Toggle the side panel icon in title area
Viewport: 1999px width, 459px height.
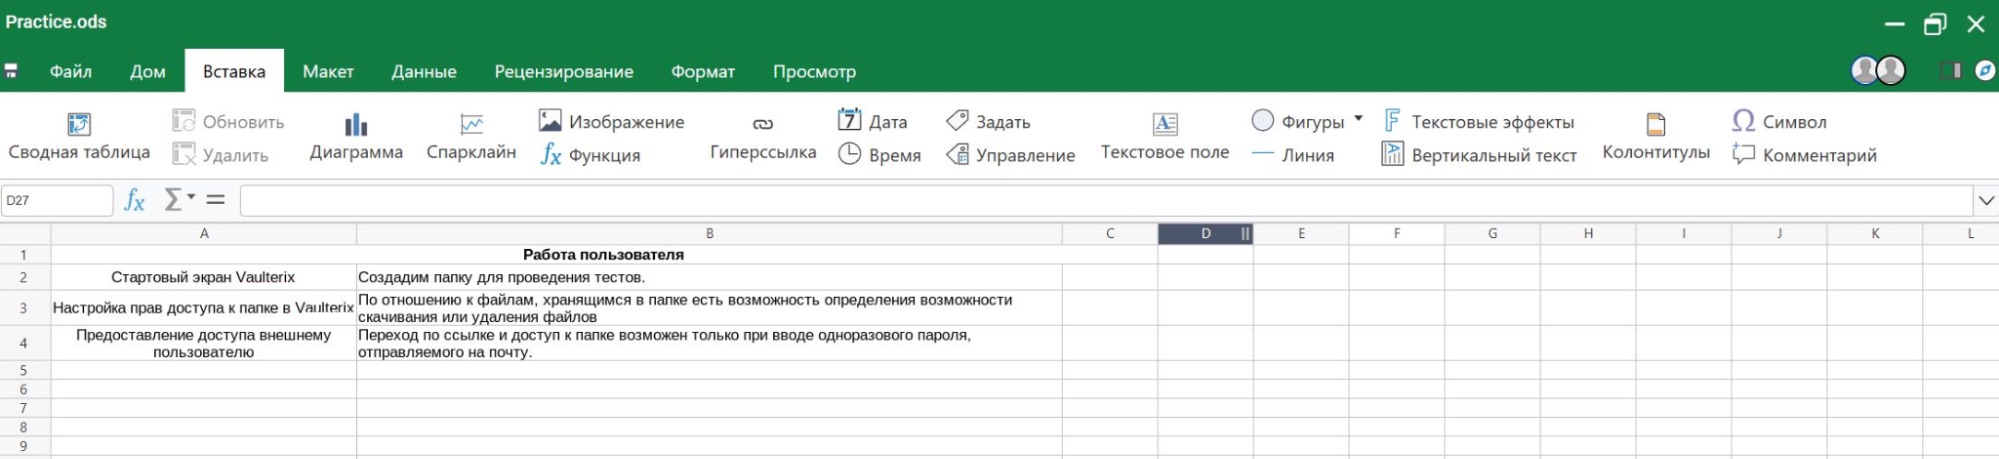point(1950,70)
